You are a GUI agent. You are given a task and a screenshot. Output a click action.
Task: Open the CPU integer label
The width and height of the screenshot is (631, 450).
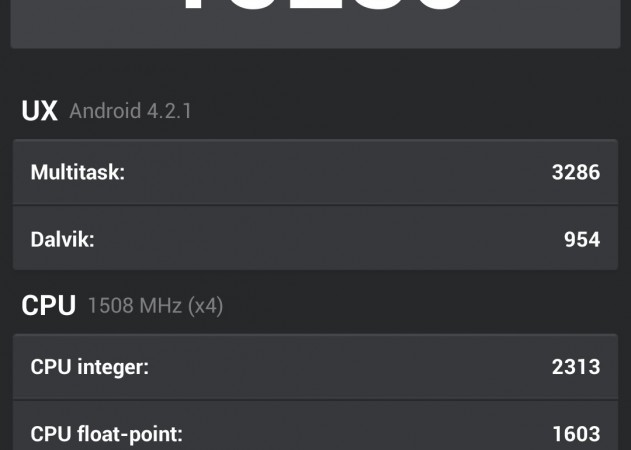click(90, 367)
